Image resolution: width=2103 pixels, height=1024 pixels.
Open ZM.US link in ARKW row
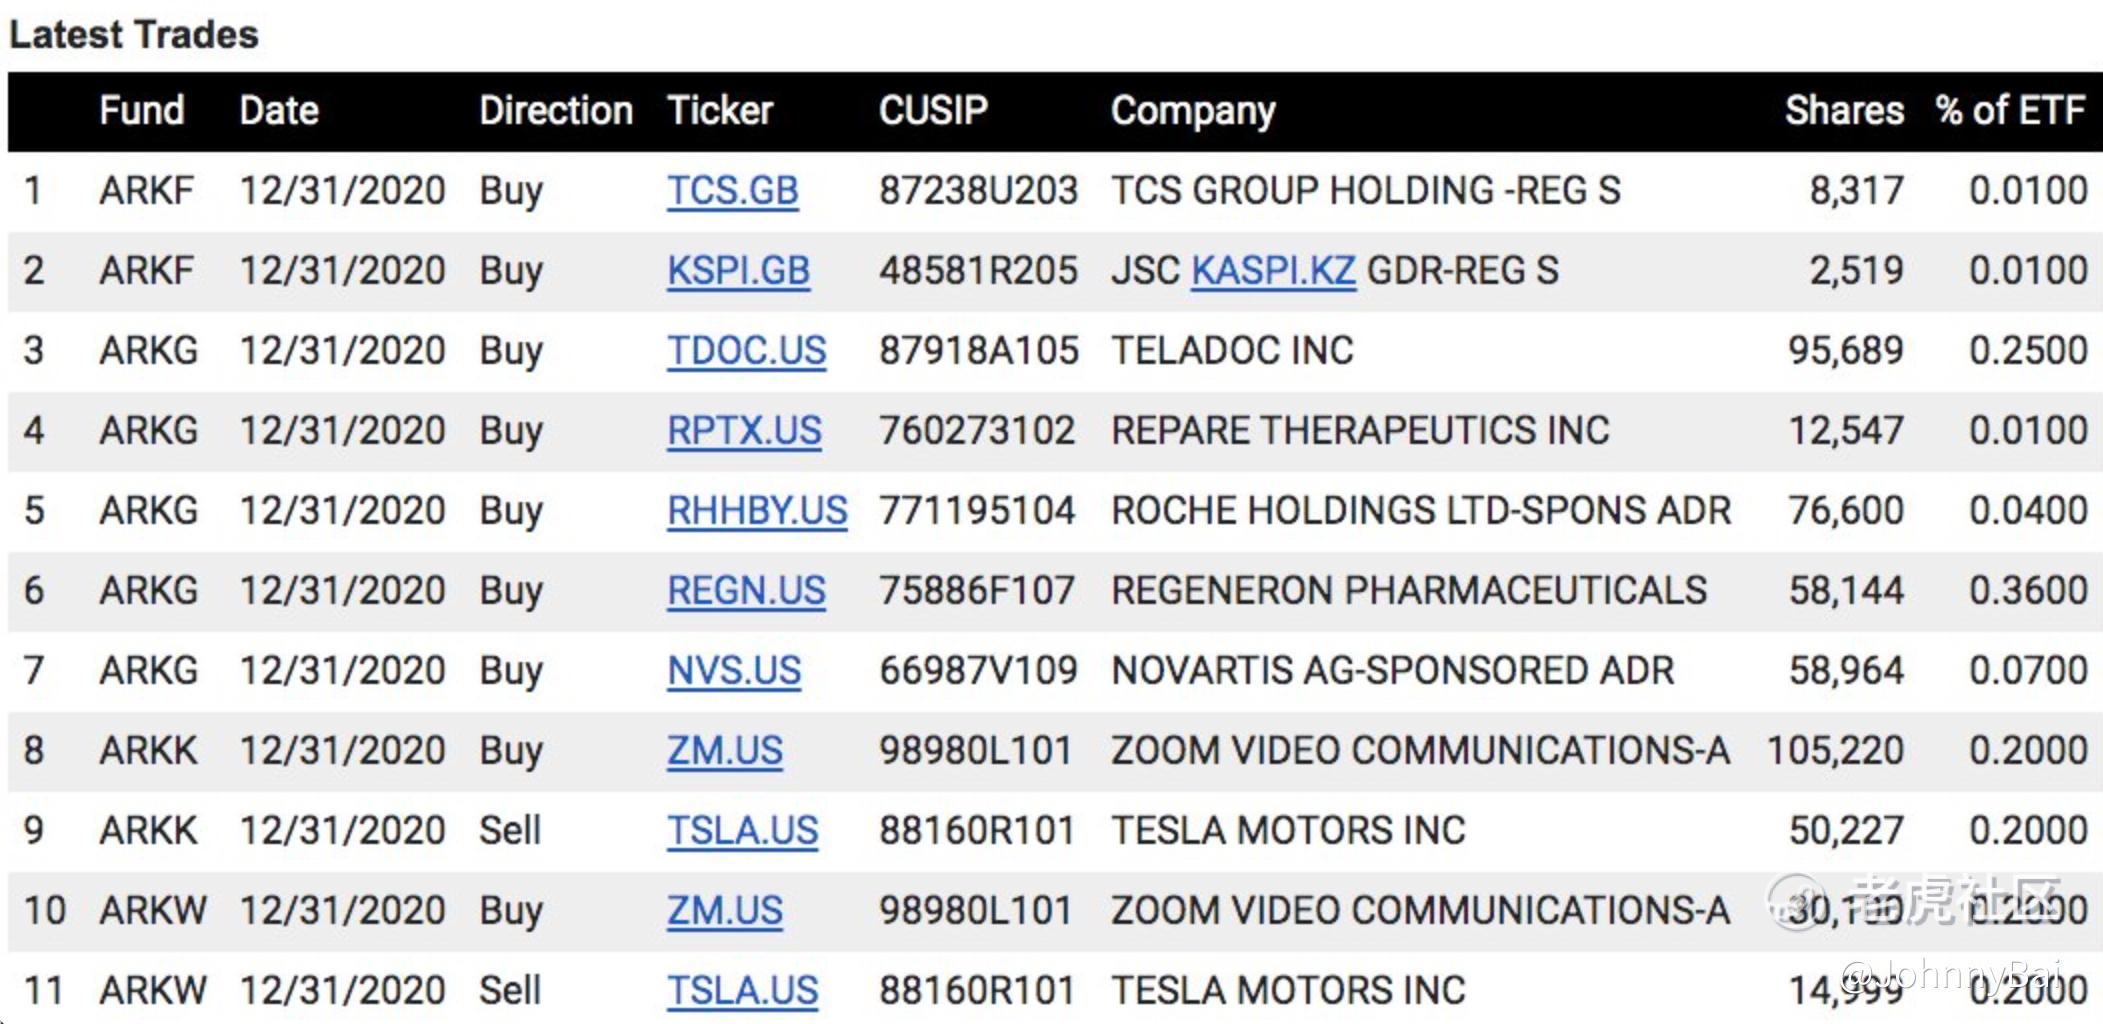[x=725, y=910]
